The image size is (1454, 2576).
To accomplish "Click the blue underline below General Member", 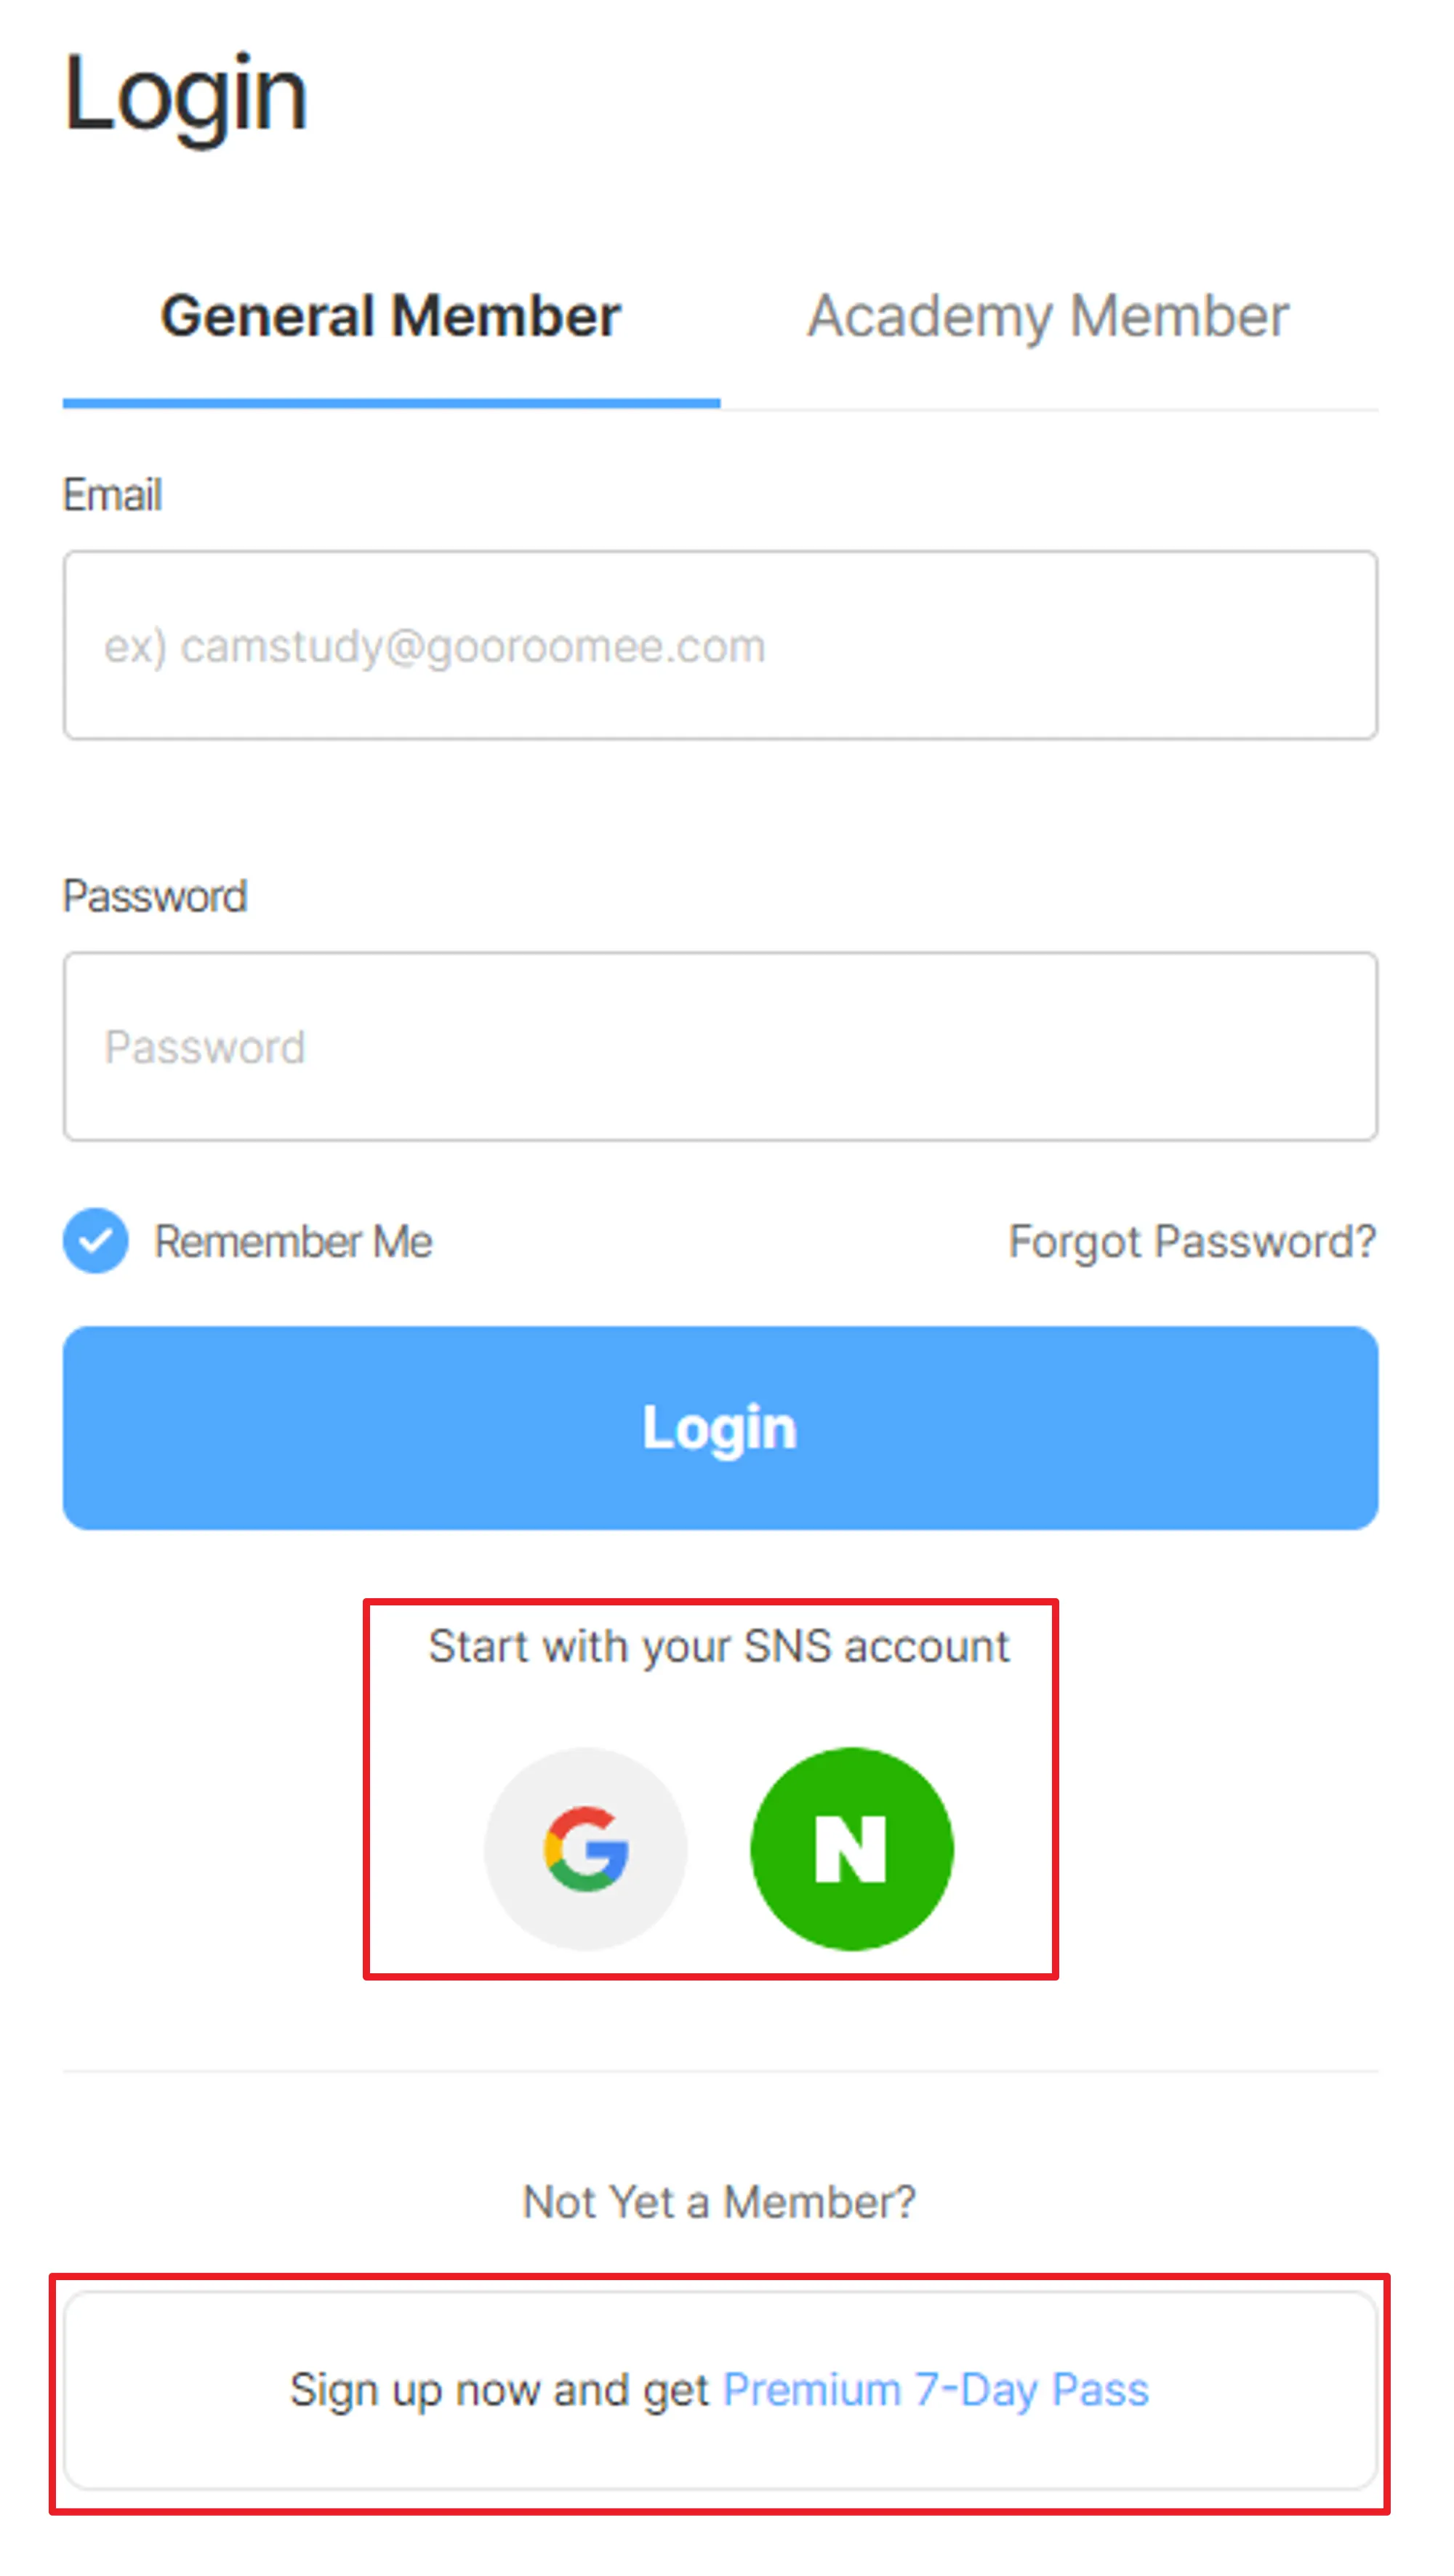I will [390, 403].
